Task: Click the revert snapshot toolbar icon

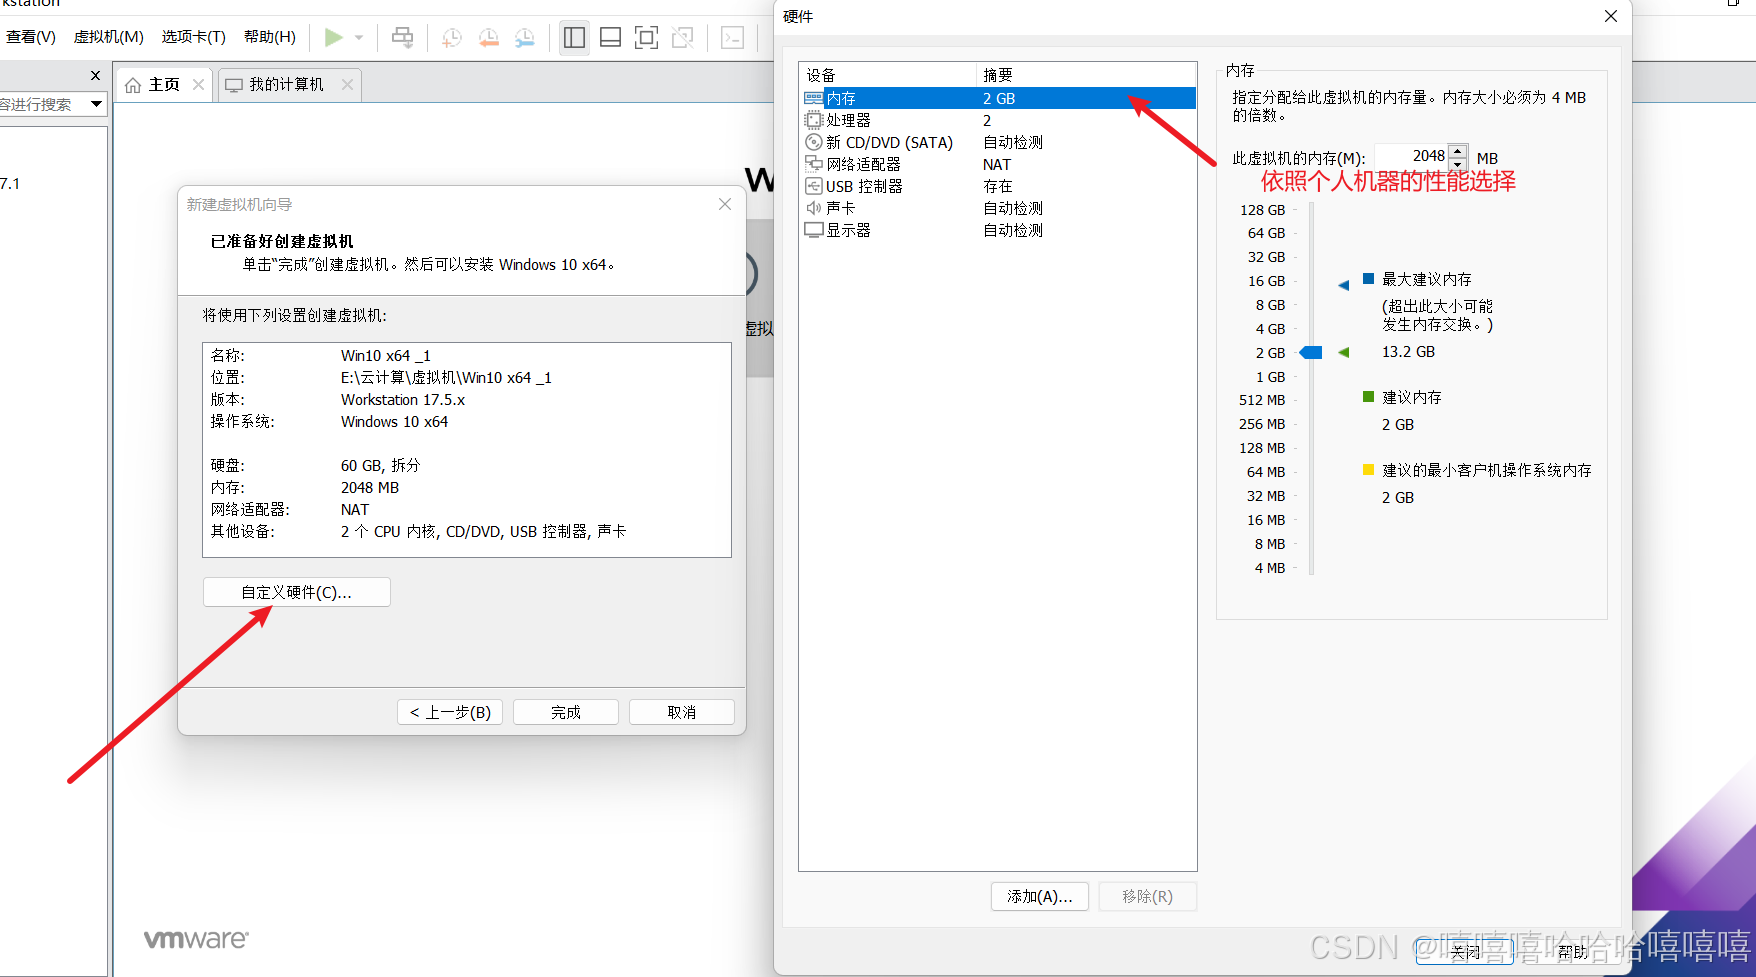Action: tap(488, 37)
